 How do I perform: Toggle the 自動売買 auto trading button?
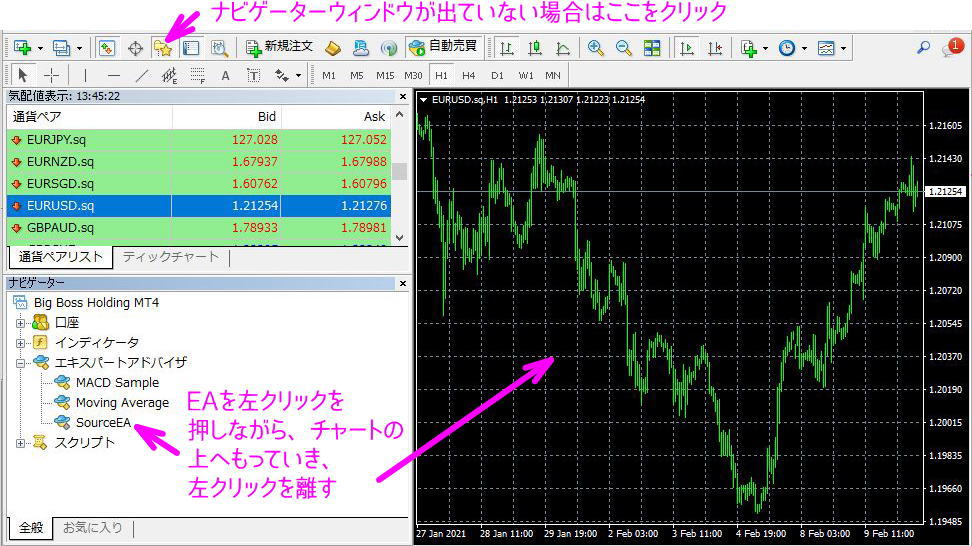click(444, 47)
